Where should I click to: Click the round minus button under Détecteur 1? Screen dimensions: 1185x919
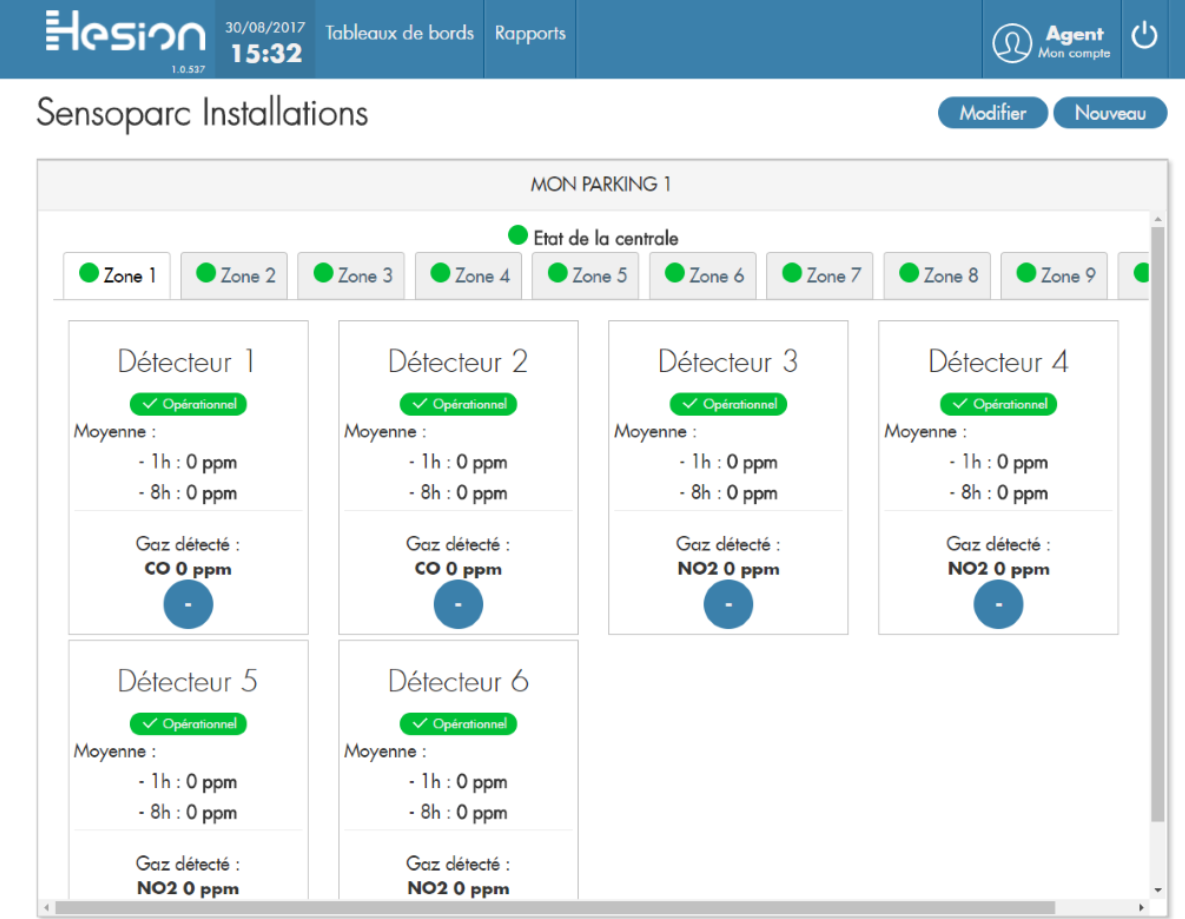click(188, 605)
